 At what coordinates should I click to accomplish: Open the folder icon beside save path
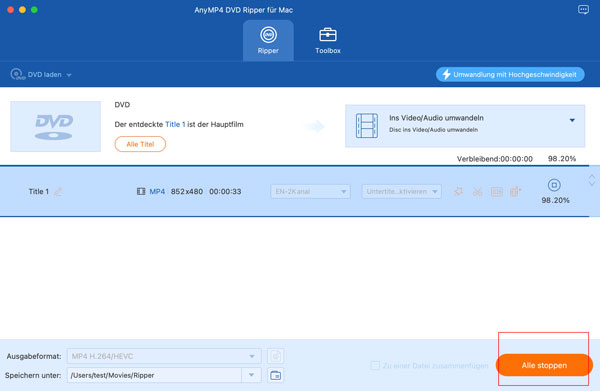point(276,375)
